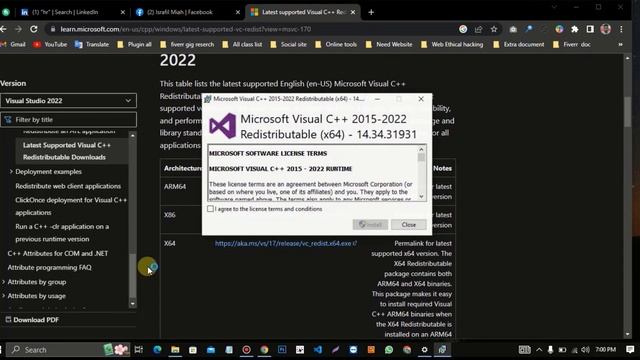Open fiverr gig reserch bookmark folder
Viewport: 640px width, 360px height.
click(187, 44)
